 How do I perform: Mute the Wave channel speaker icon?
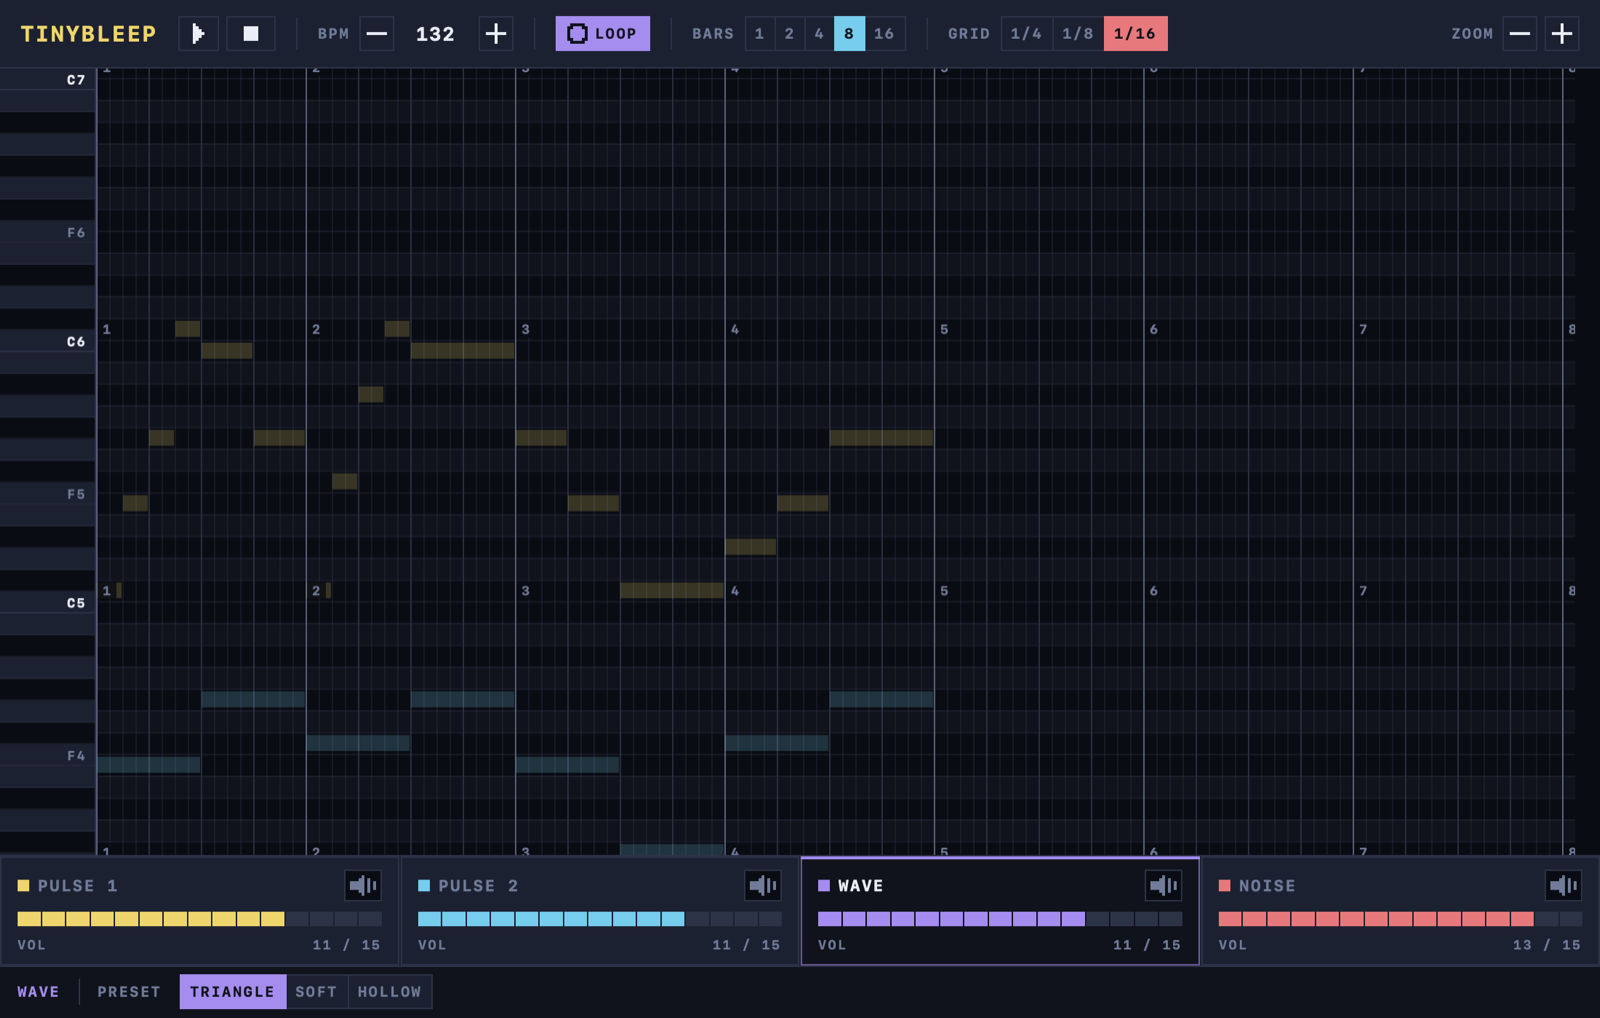tap(1163, 886)
